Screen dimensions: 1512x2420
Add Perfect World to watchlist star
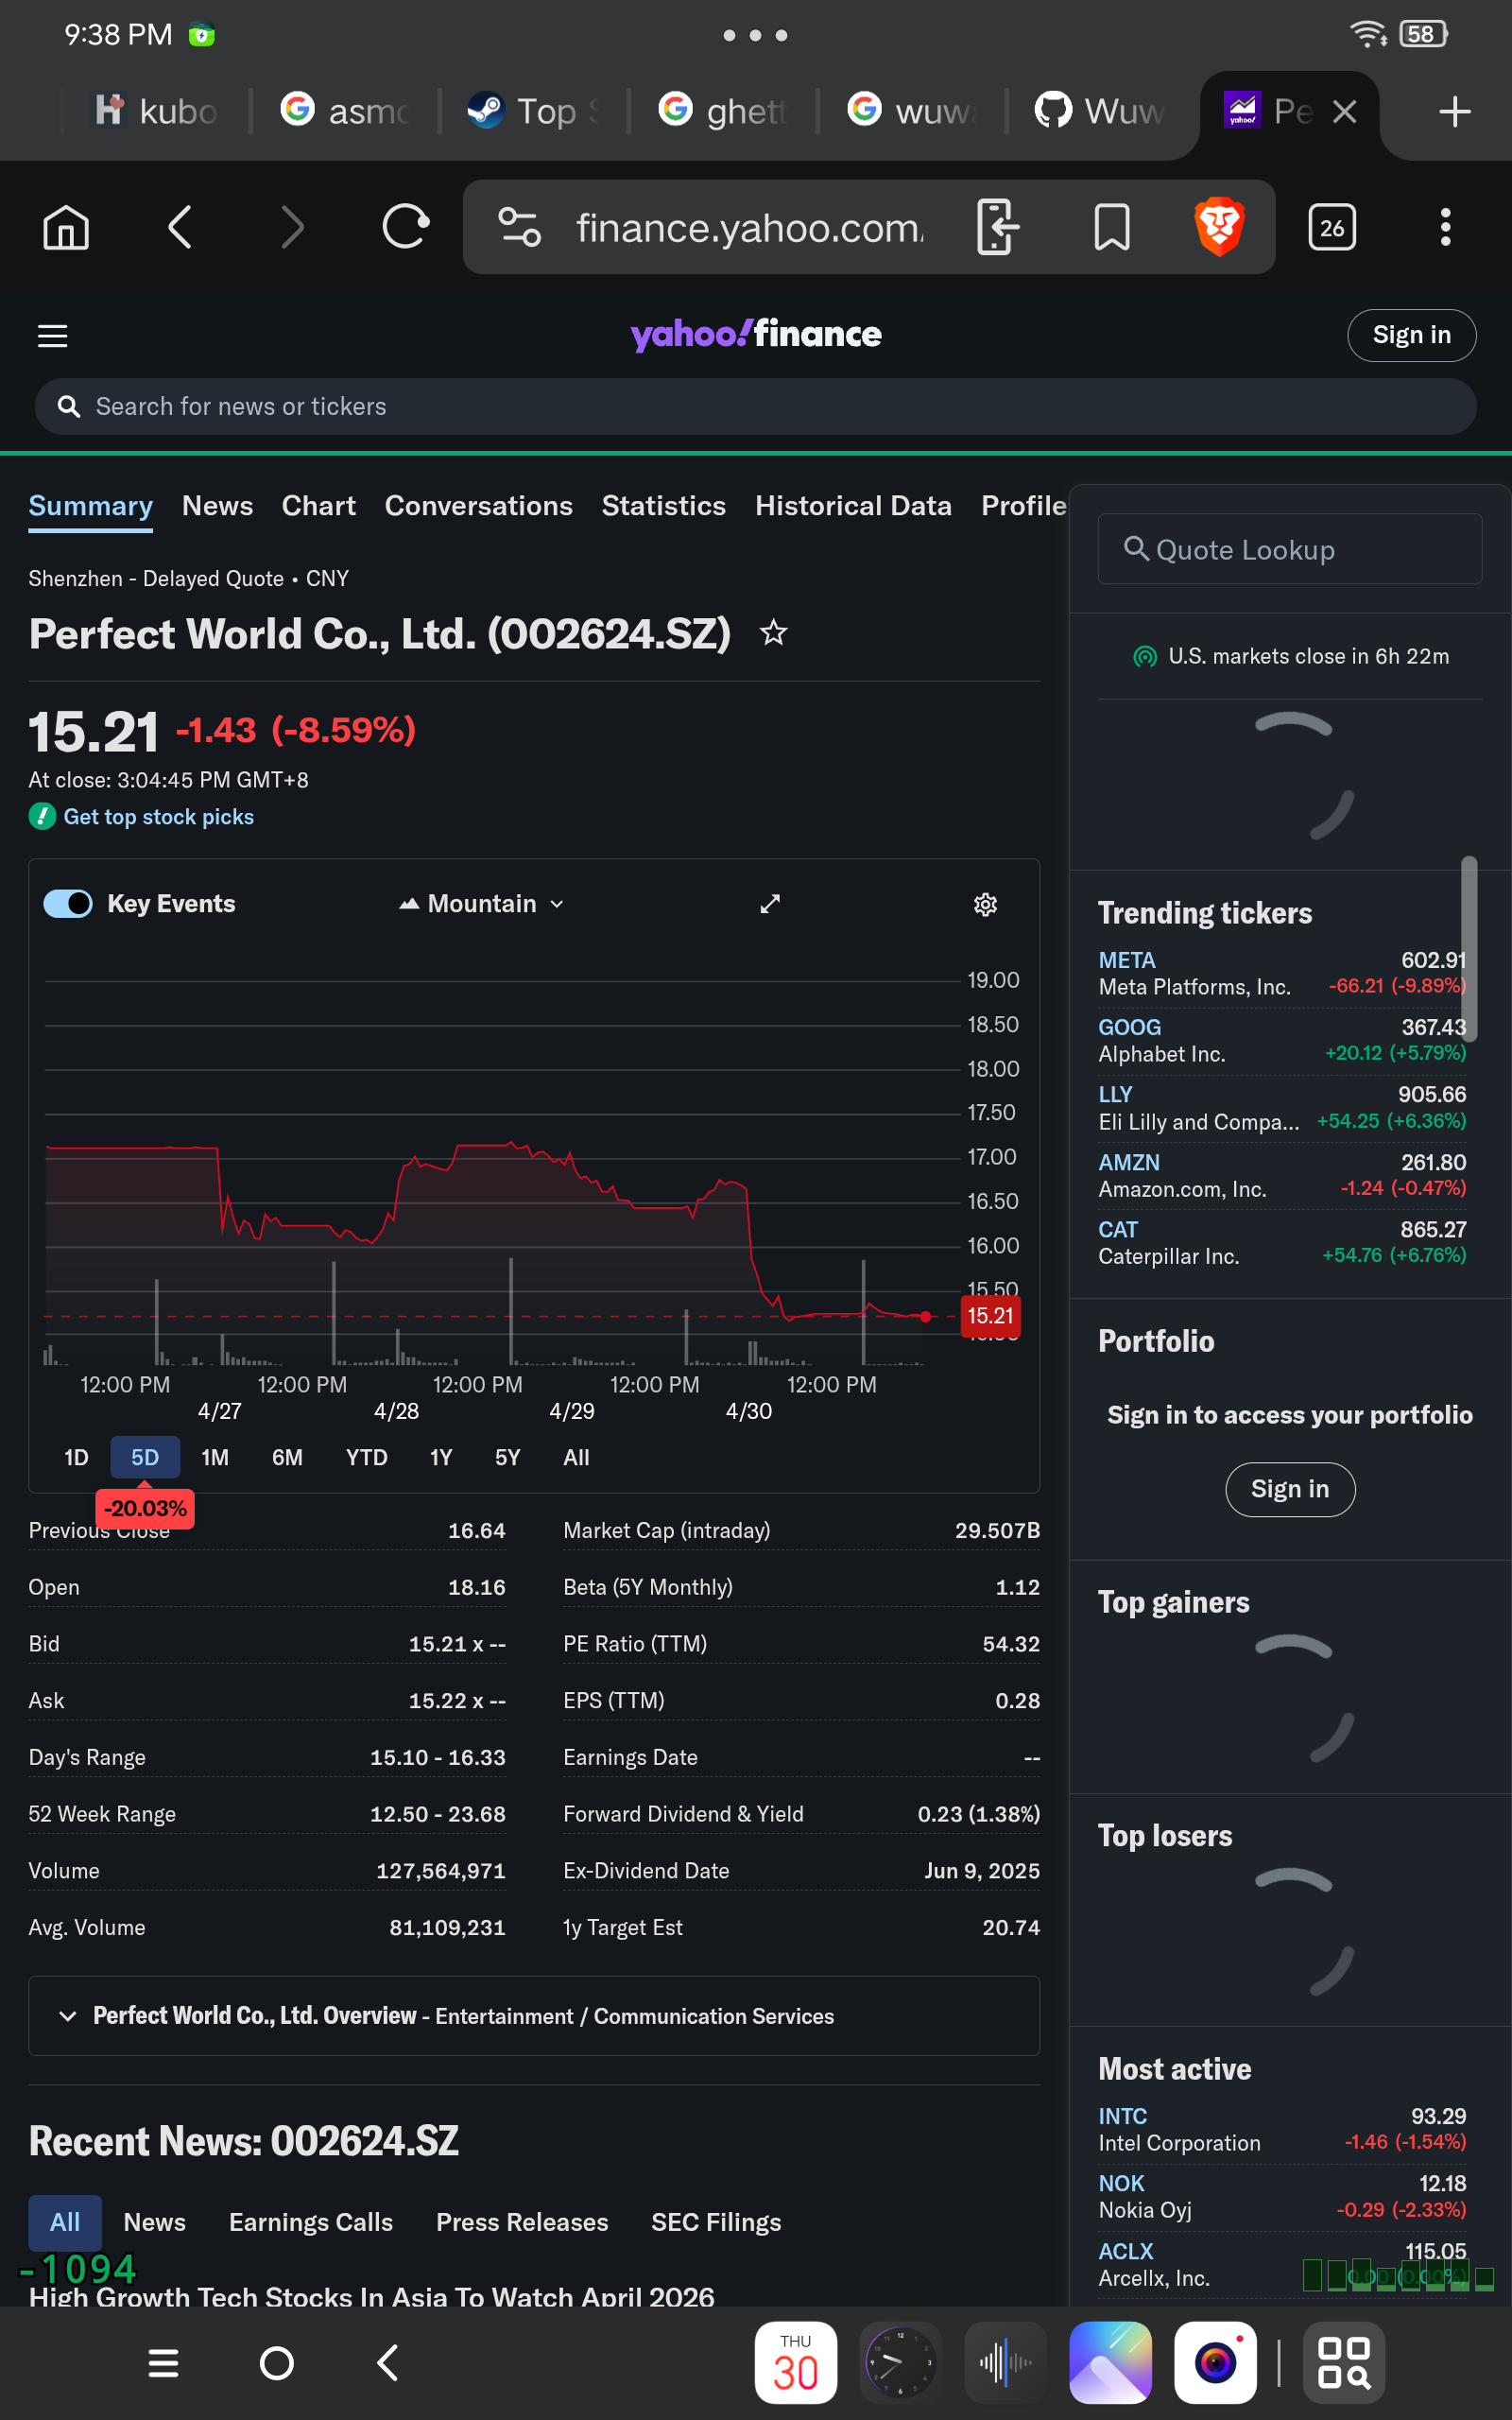coord(773,633)
